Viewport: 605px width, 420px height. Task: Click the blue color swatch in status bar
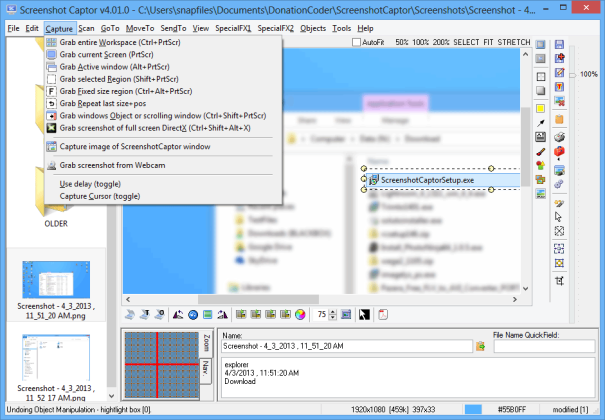pyautogui.click(x=473, y=409)
